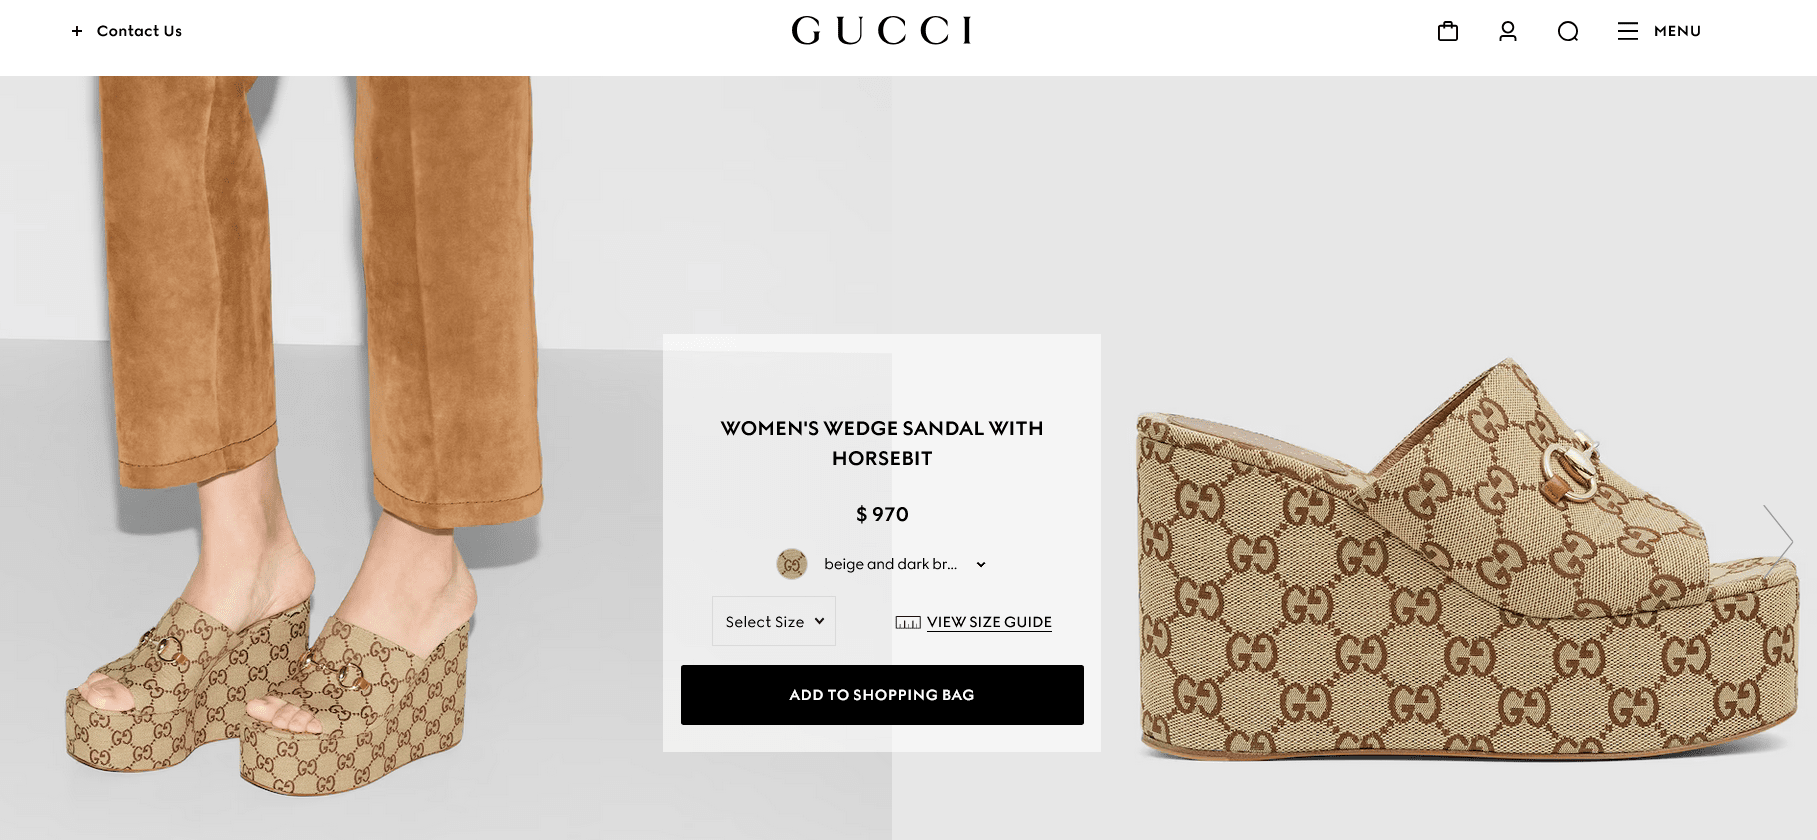Click the ruler size guide icon

908,622
